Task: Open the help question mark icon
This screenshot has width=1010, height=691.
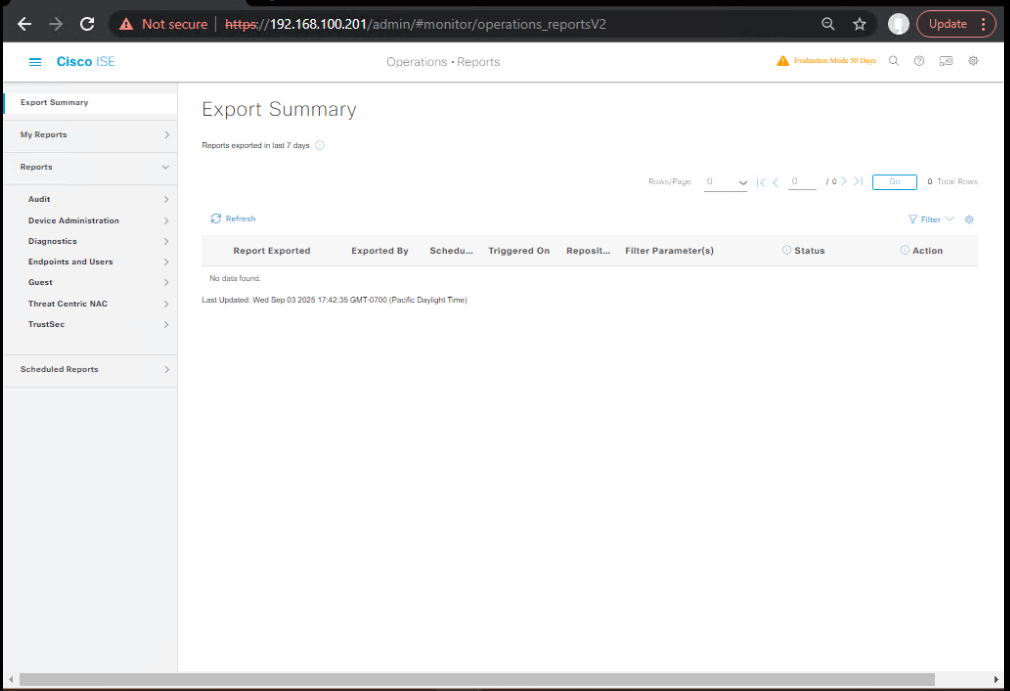Action: [x=919, y=61]
